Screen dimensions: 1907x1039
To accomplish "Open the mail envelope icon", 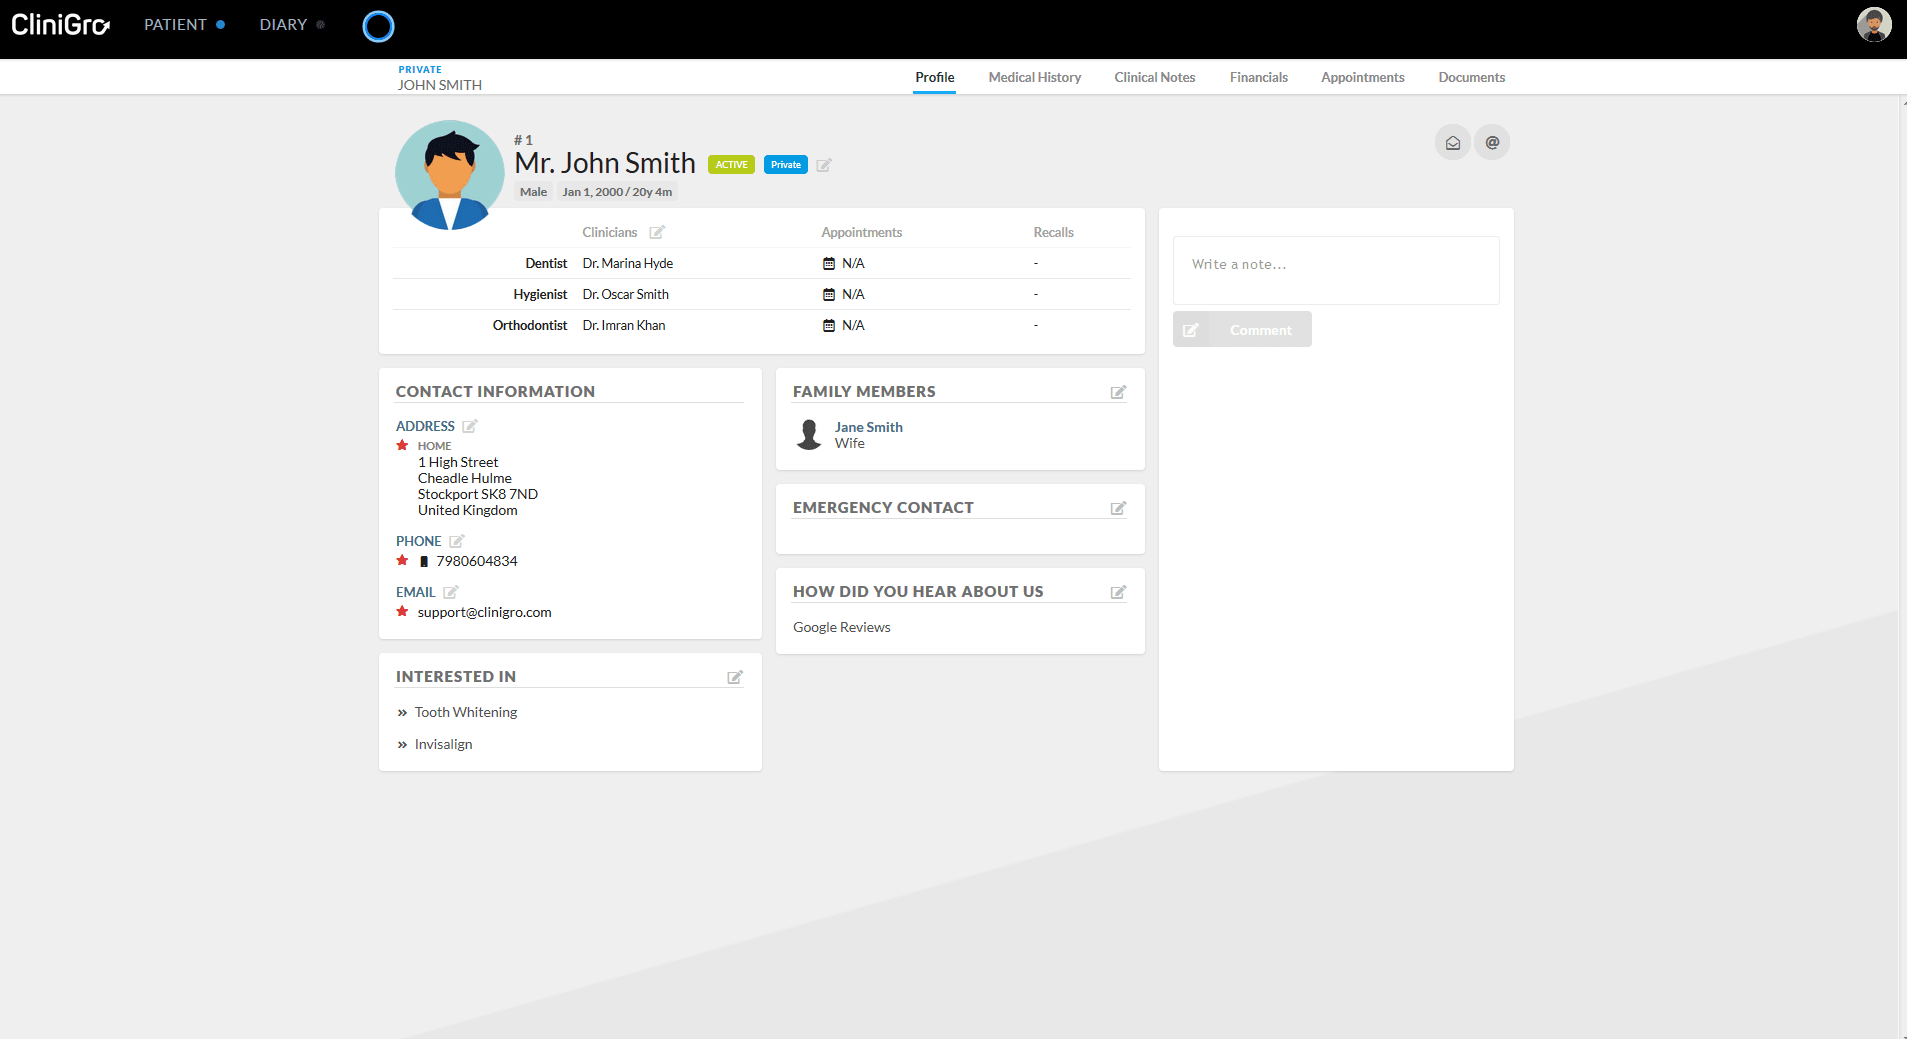I will [1452, 143].
